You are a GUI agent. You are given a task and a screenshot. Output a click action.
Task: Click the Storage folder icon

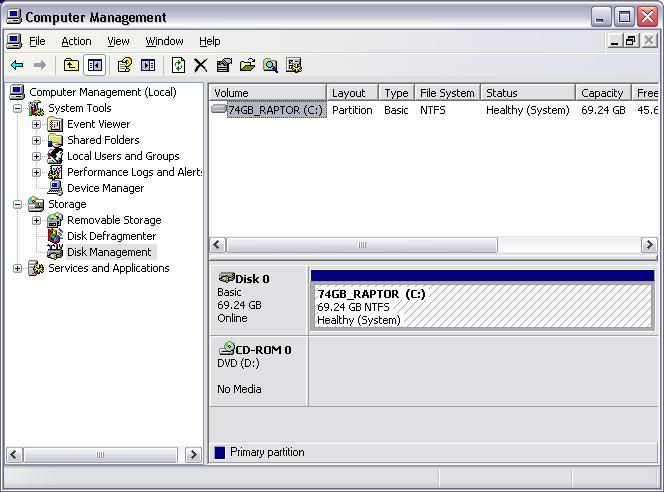pos(36,205)
